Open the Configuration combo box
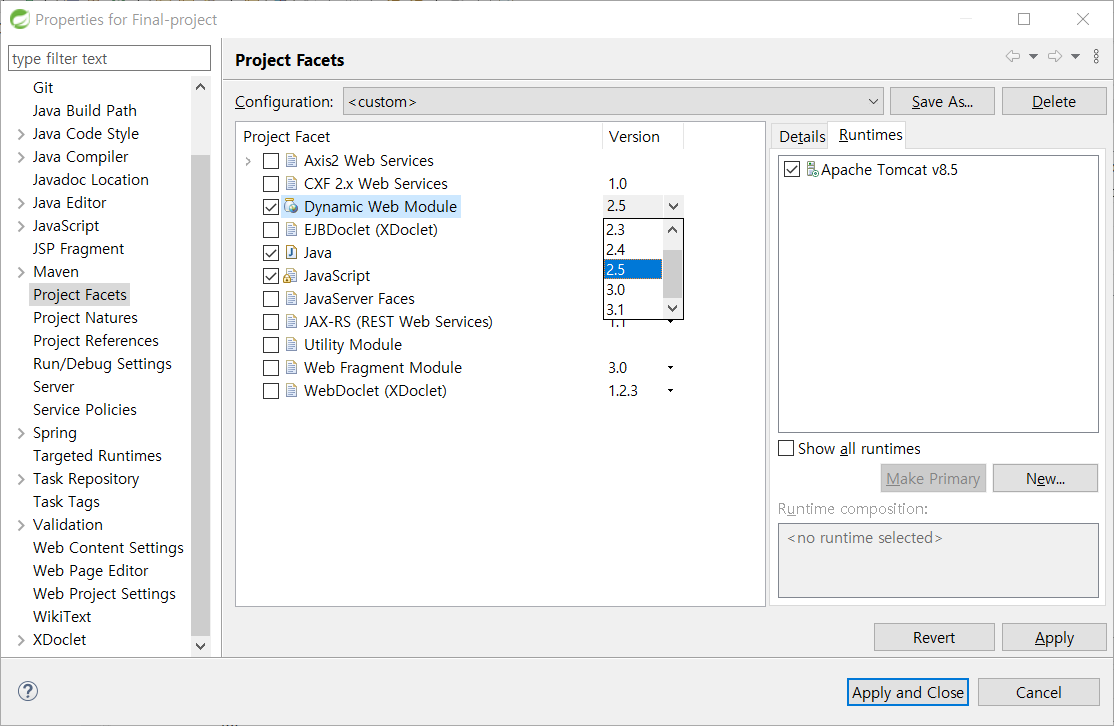The width and height of the screenshot is (1114, 726). pyautogui.click(x=613, y=102)
